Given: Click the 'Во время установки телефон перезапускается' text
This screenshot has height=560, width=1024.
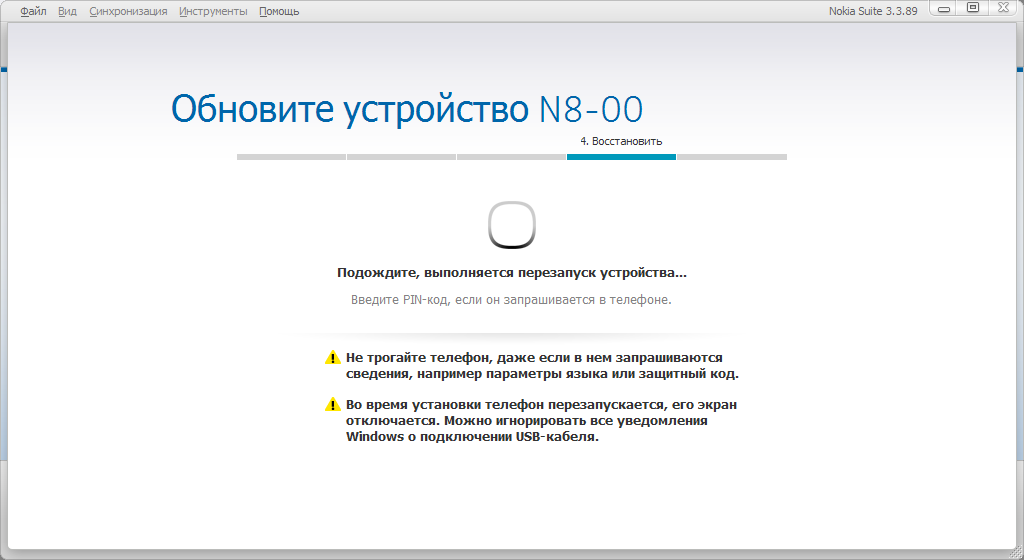Looking at the screenshot, I should 541,420.
